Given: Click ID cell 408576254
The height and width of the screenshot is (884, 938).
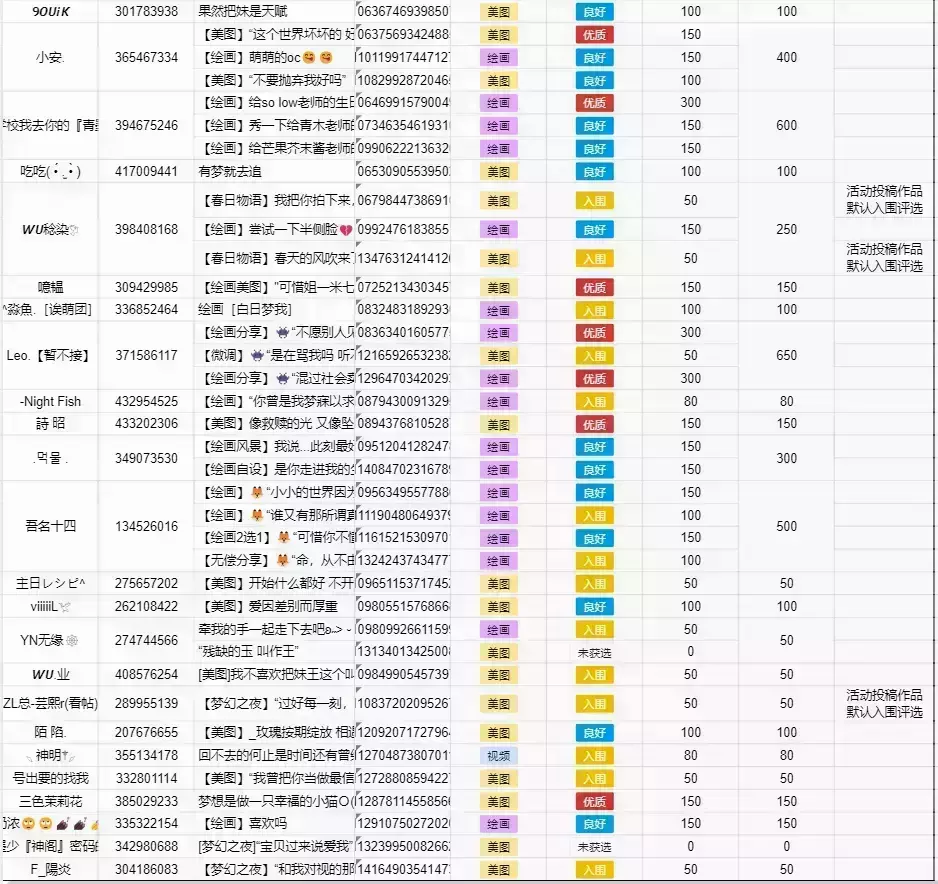Looking at the screenshot, I should tap(146, 675).
